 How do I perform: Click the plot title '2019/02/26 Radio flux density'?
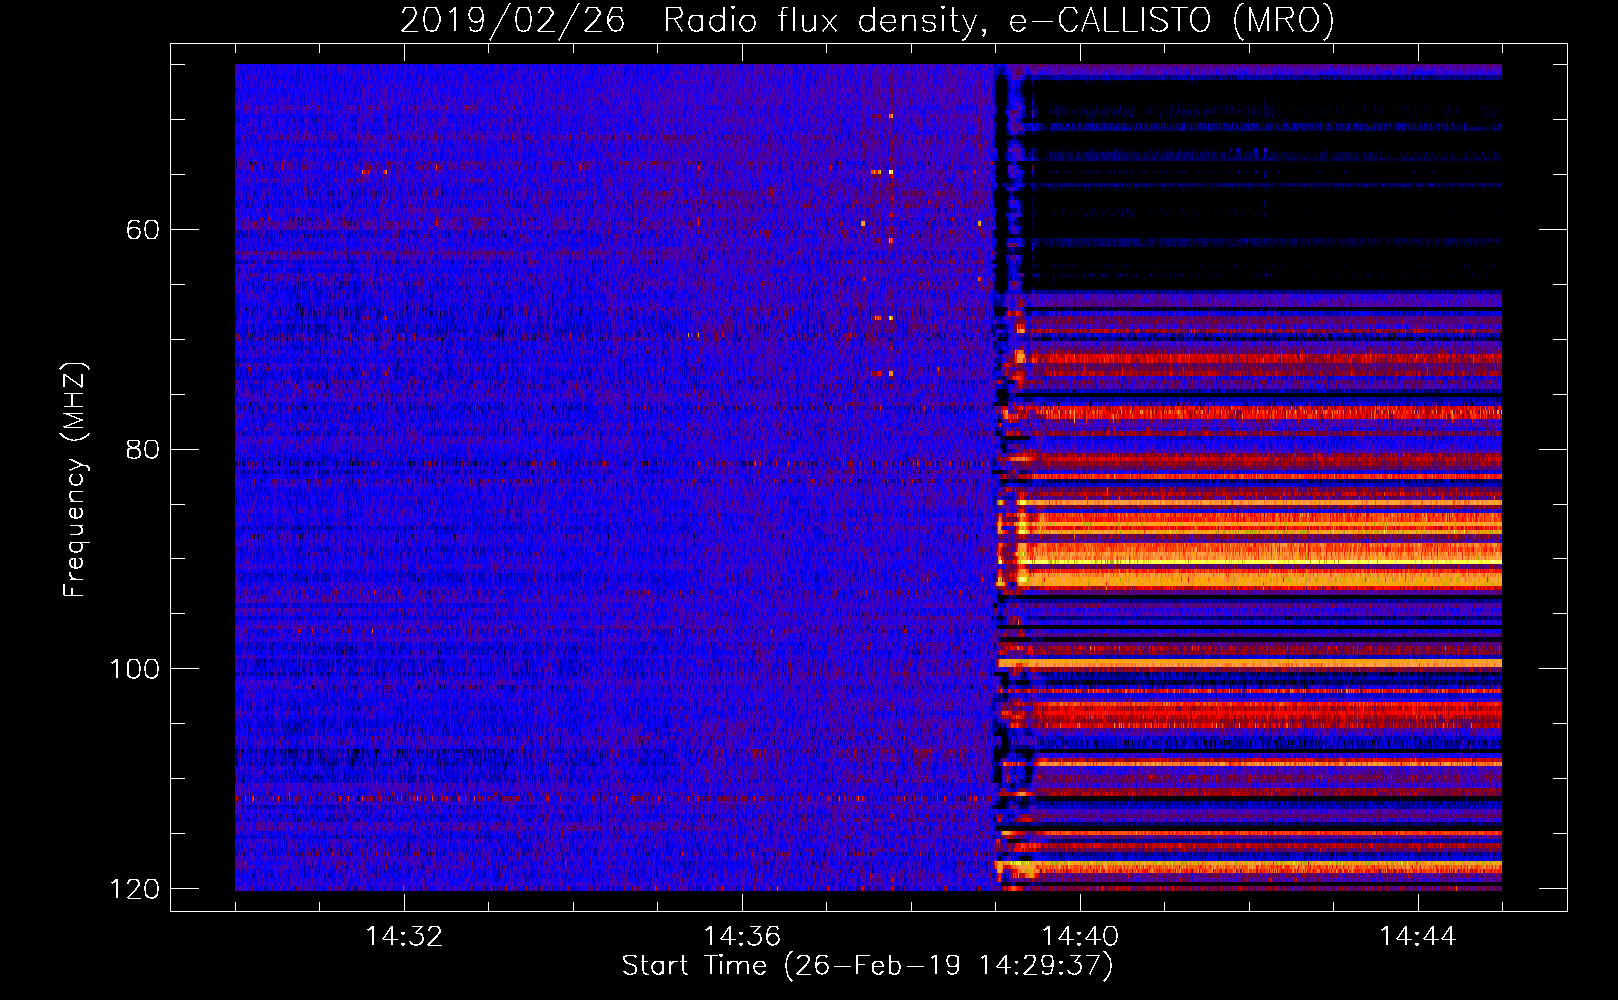tap(867, 20)
